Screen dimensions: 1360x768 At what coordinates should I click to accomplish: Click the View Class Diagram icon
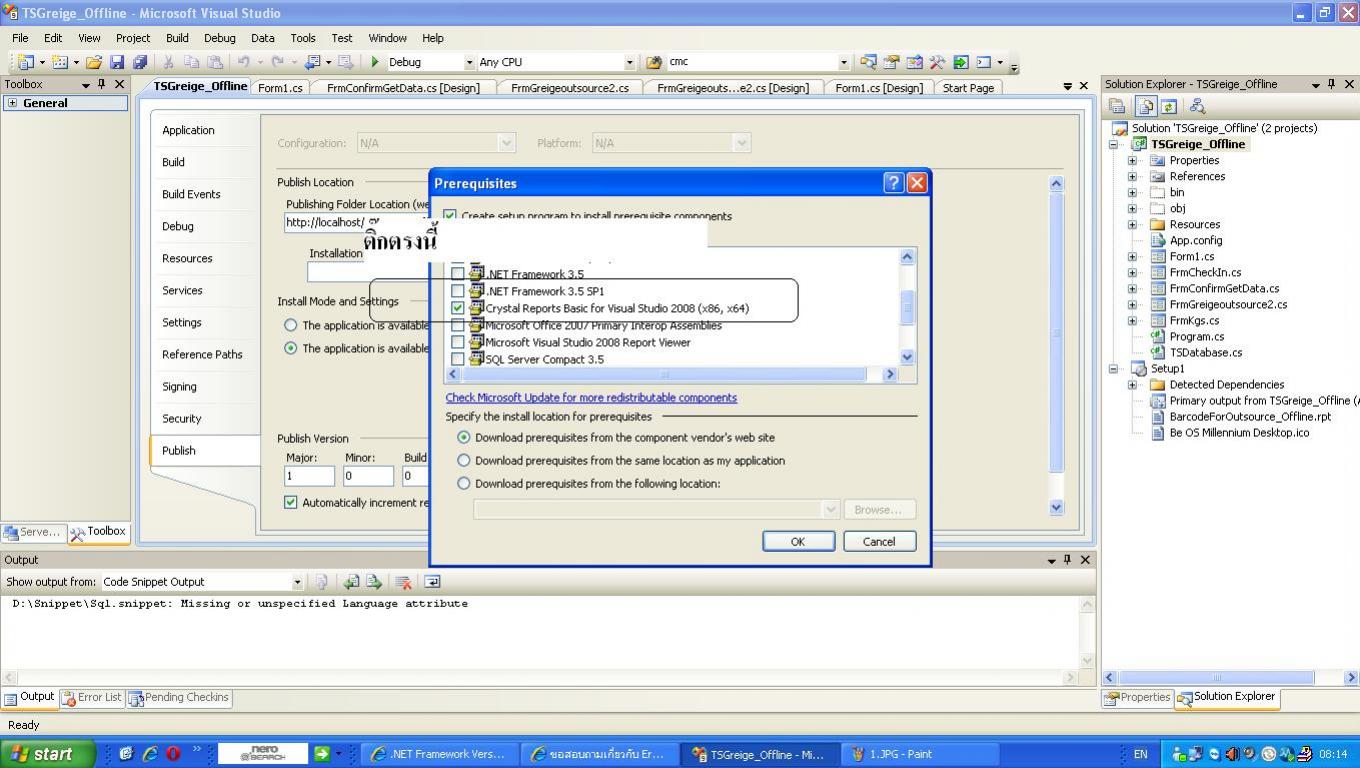1196,106
